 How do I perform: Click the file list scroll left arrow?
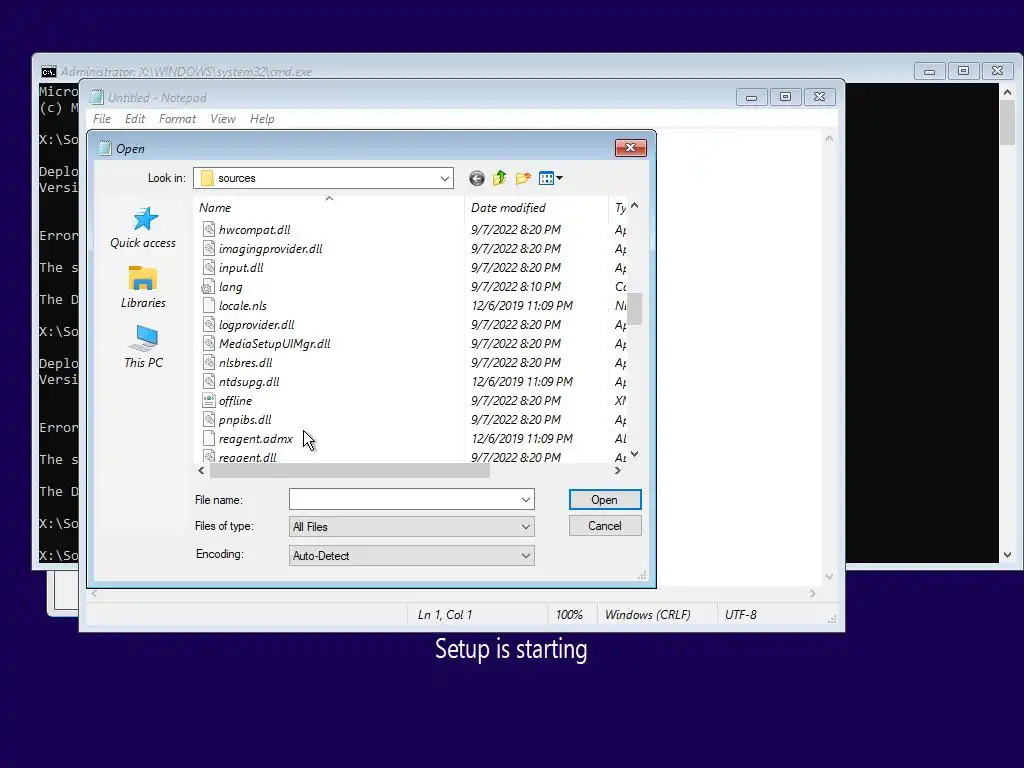201,471
